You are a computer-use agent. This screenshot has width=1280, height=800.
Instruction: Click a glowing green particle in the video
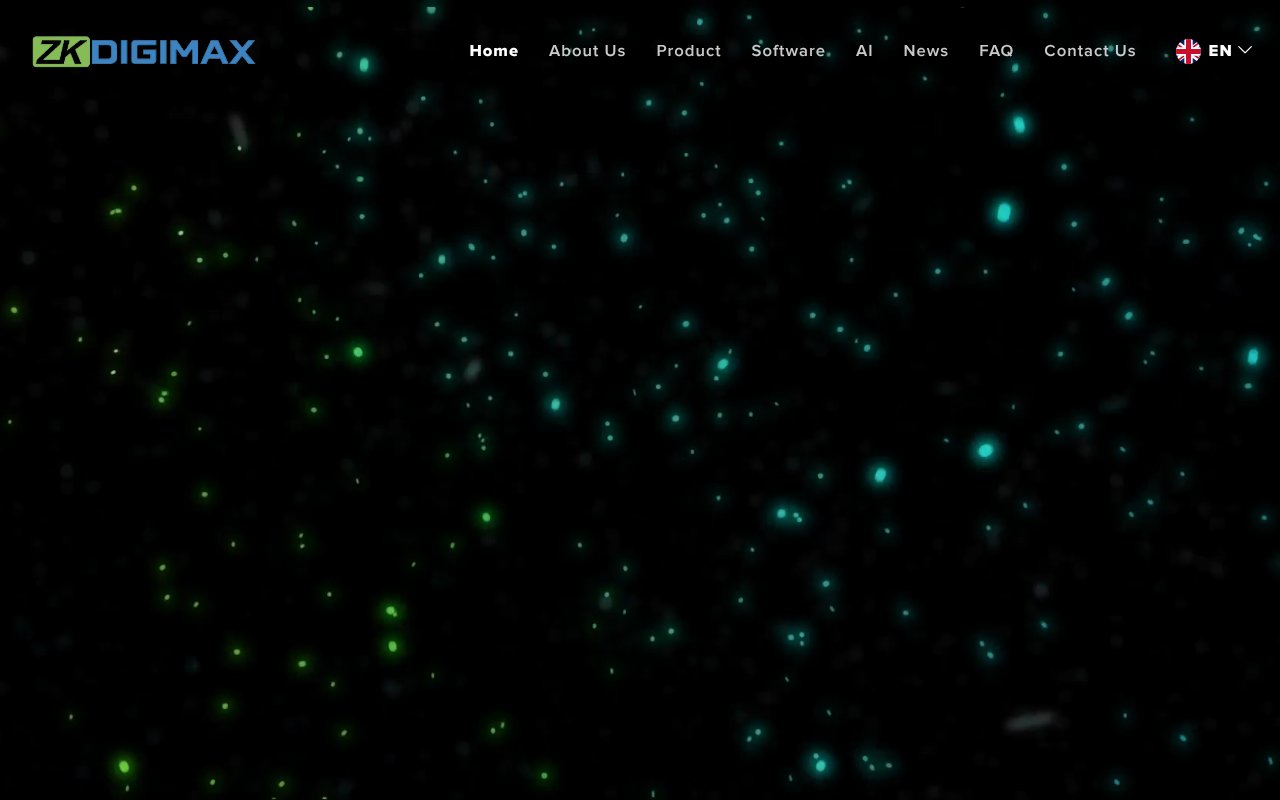357,353
